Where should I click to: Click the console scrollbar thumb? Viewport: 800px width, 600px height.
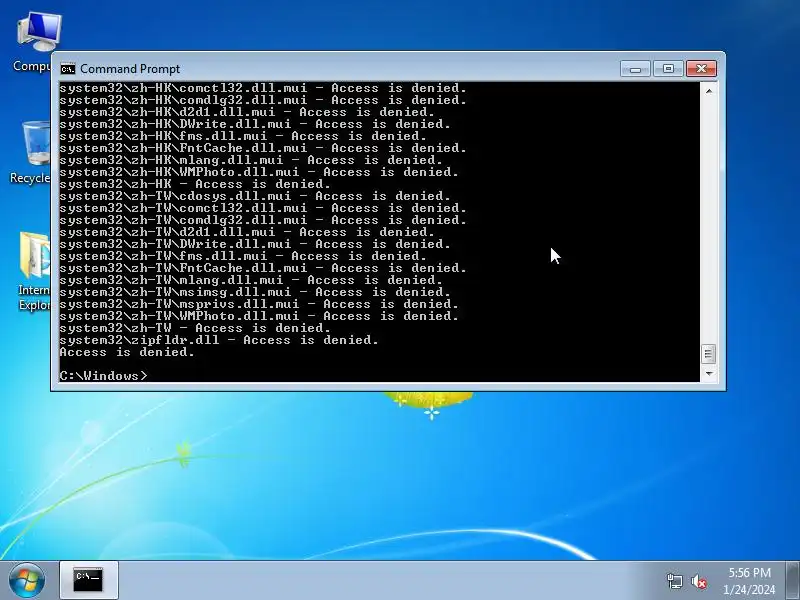click(709, 354)
